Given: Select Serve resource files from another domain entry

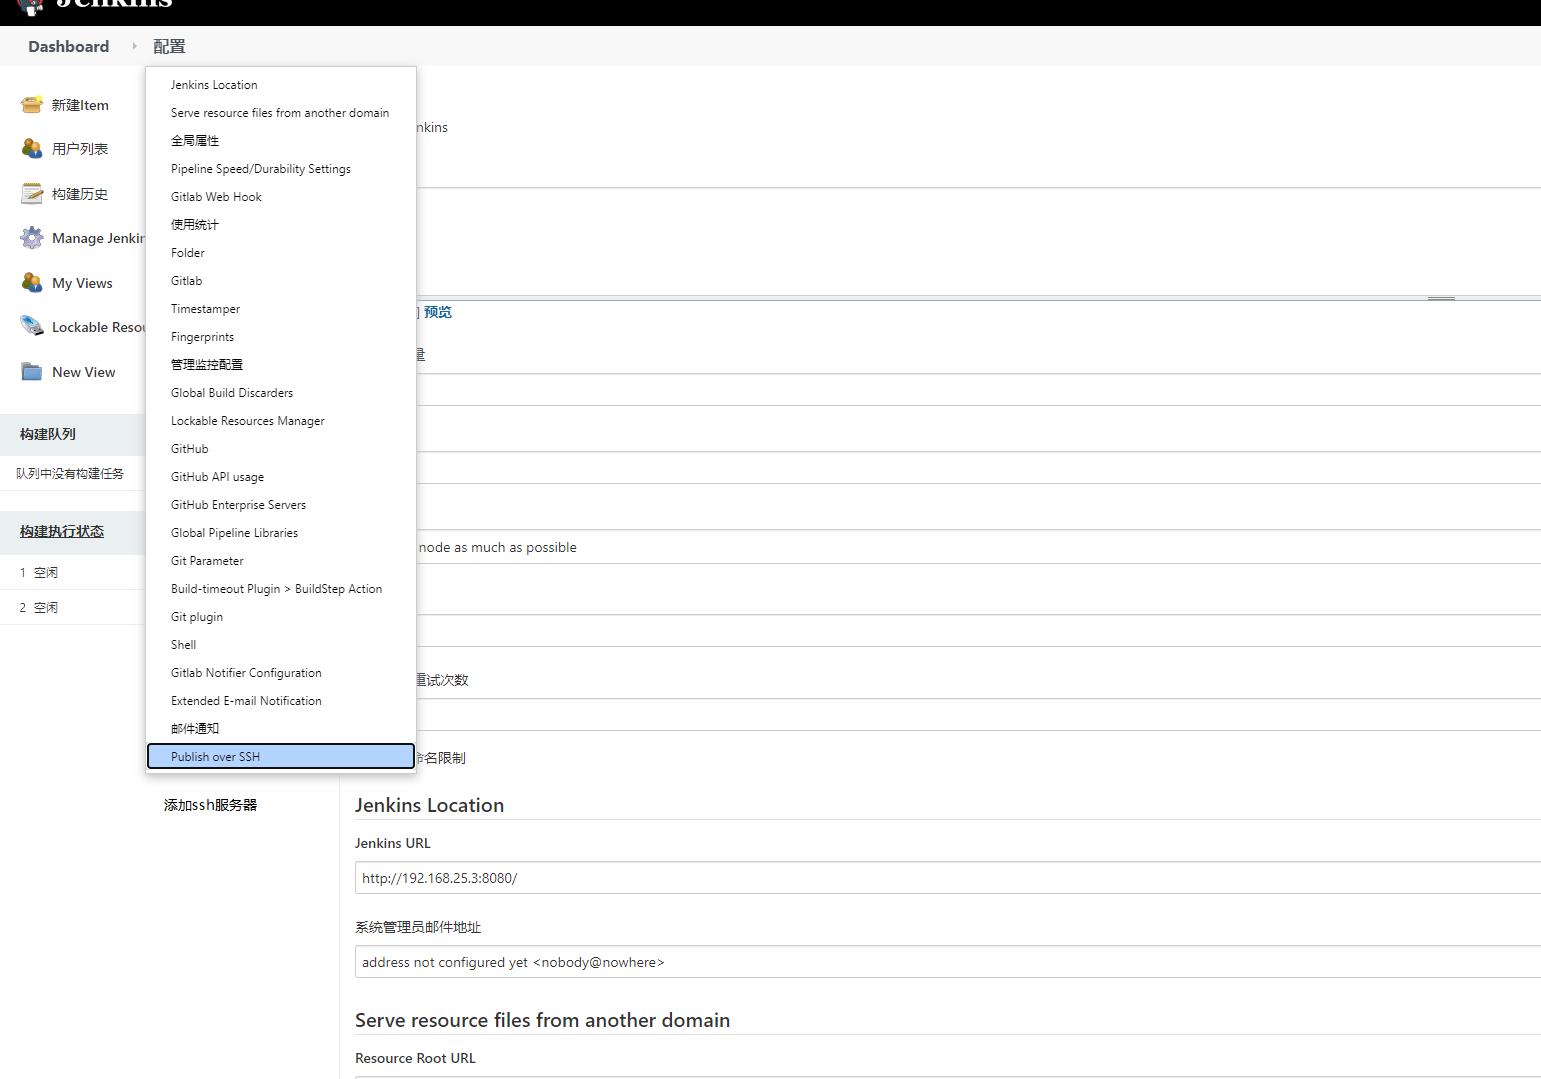Looking at the screenshot, I should tap(281, 113).
